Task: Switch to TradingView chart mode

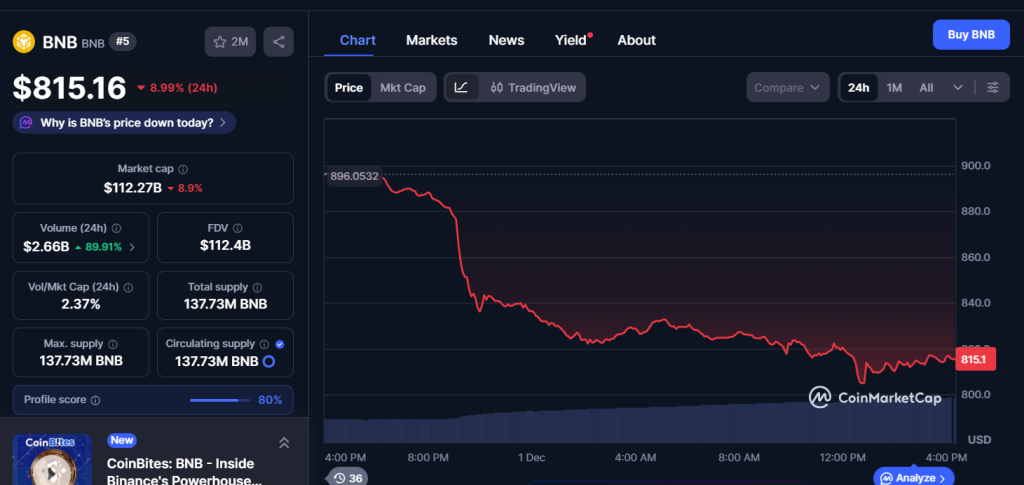Action: (x=533, y=88)
